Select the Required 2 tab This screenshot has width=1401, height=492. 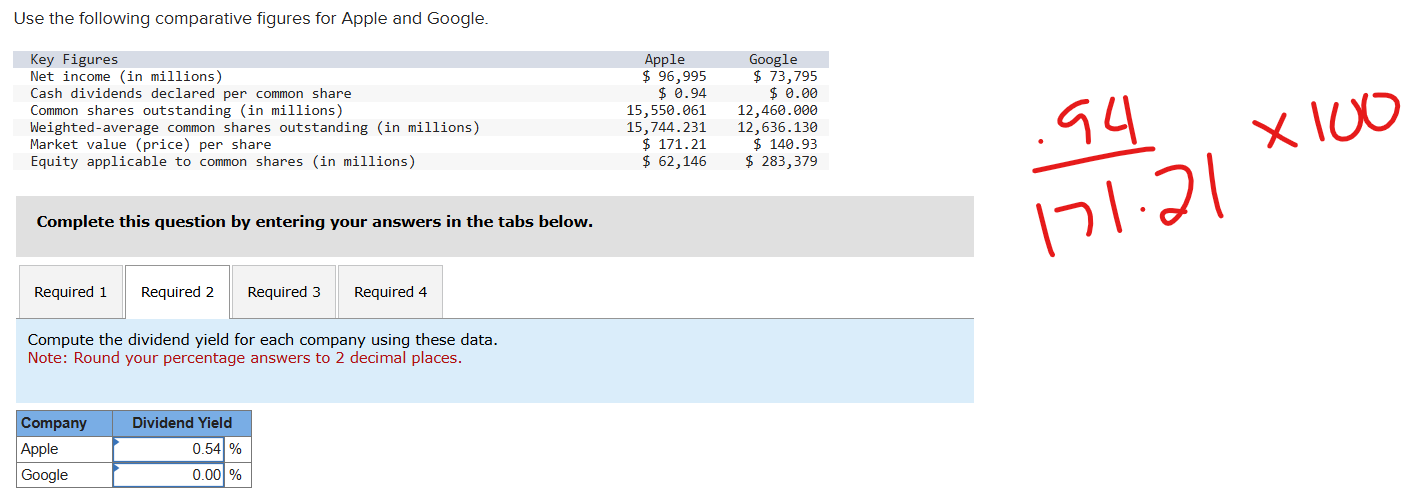pyautogui.click(x=177, y=292)
